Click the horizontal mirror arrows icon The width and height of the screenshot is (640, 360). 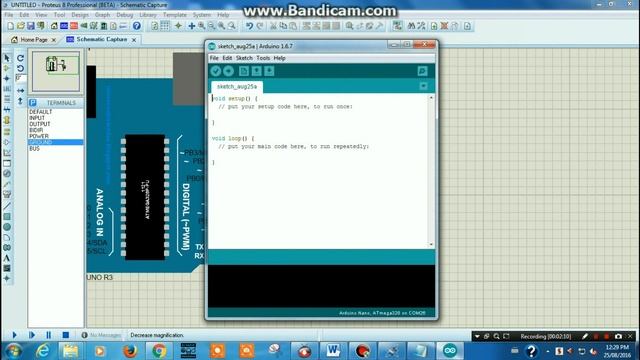(20, 90)
